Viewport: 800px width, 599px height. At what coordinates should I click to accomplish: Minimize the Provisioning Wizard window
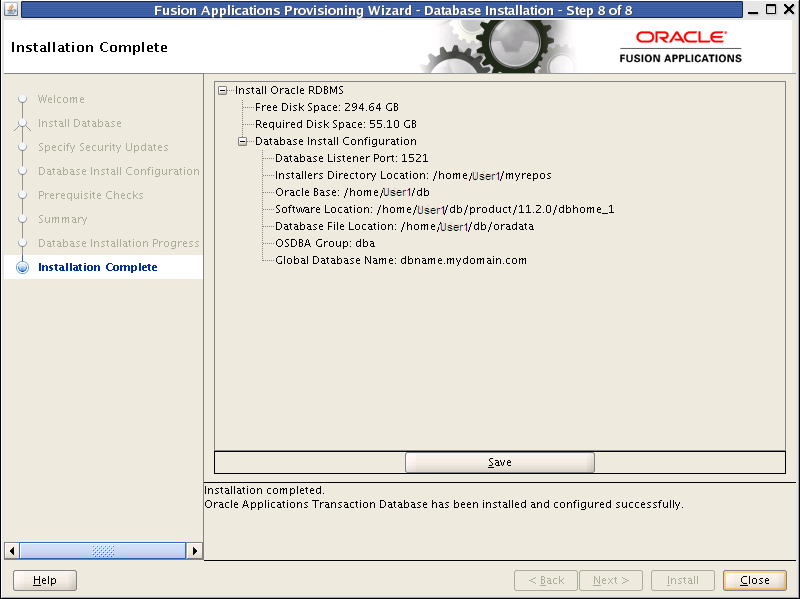(753, 10)
